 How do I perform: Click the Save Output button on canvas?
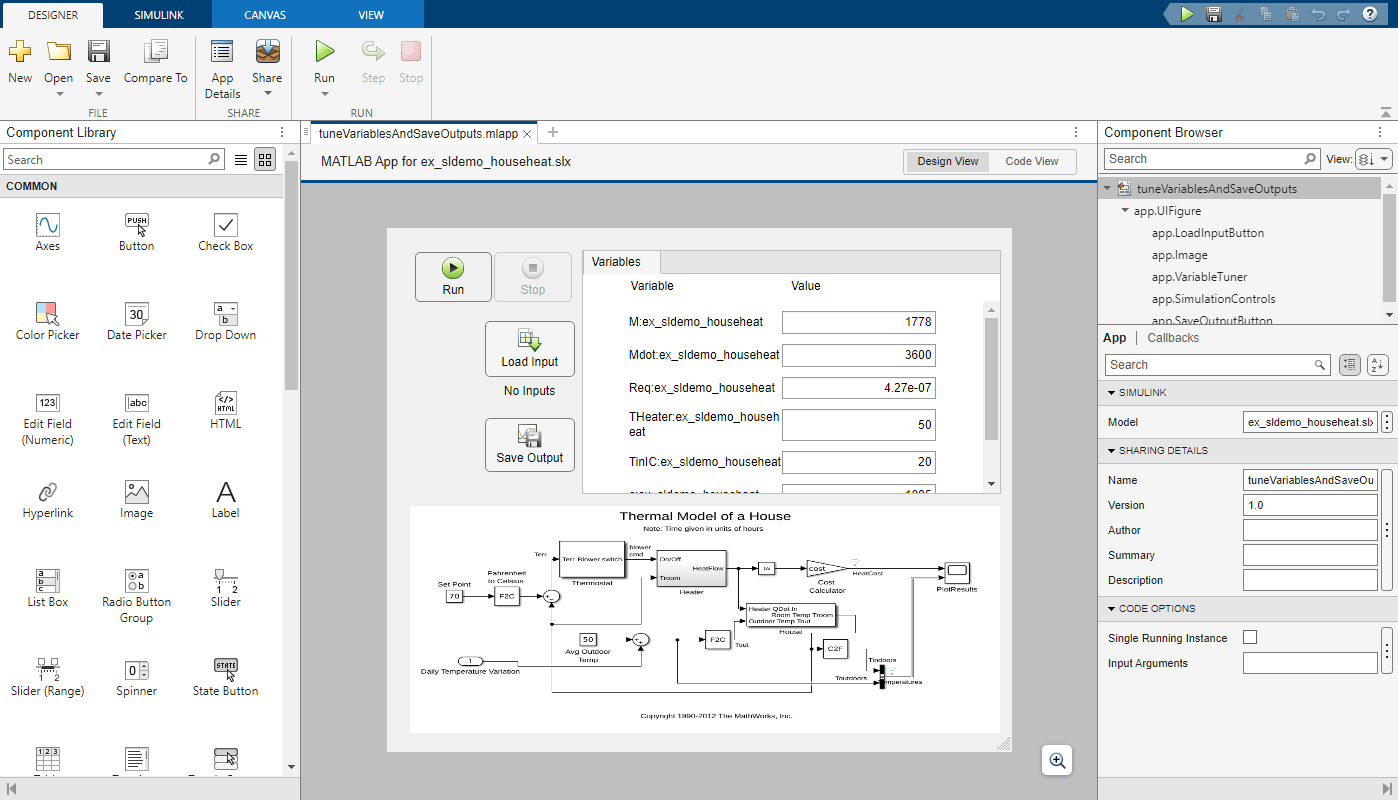pyautogui.click(x=530, y=444)
